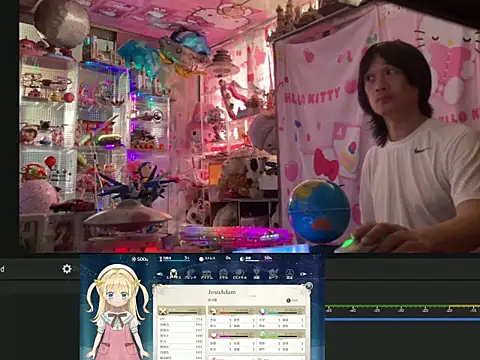Open the gear settings icon in OBS panel
The image size is (480, 360).
tap(67, 269)
